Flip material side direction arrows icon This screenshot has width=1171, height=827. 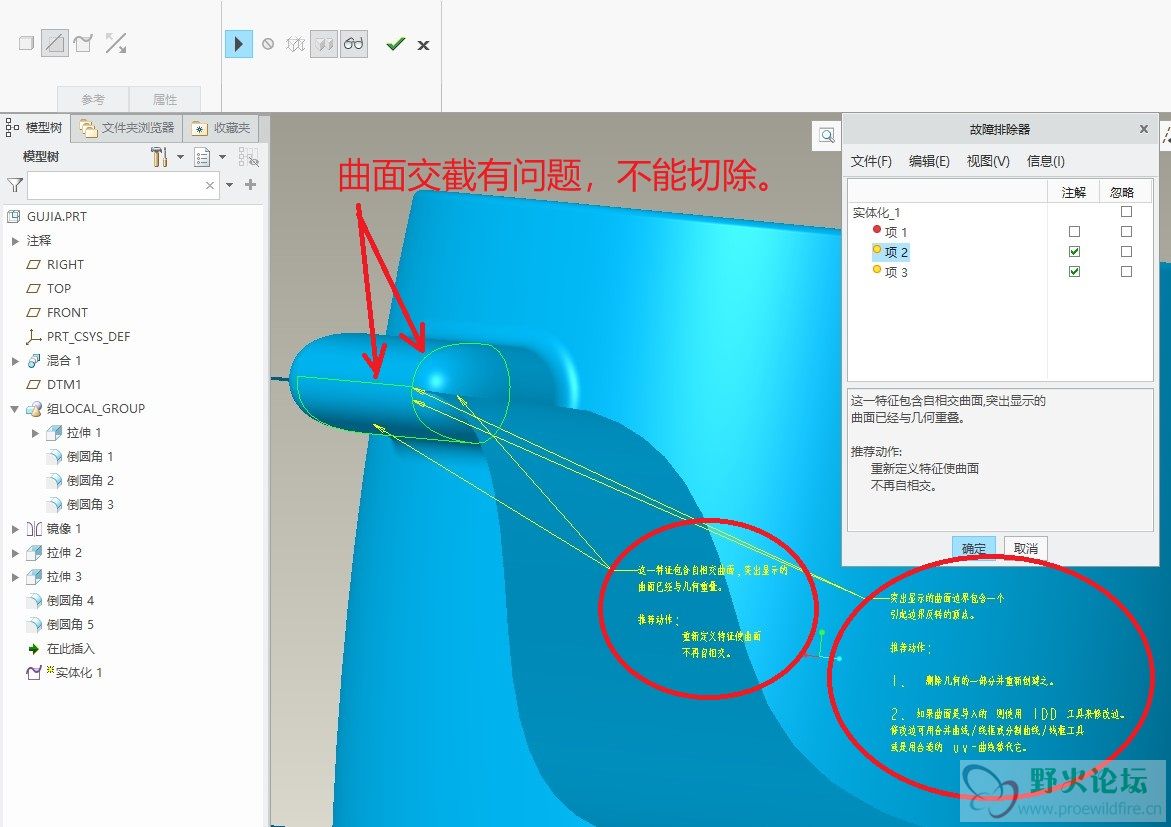pos(116,43)
